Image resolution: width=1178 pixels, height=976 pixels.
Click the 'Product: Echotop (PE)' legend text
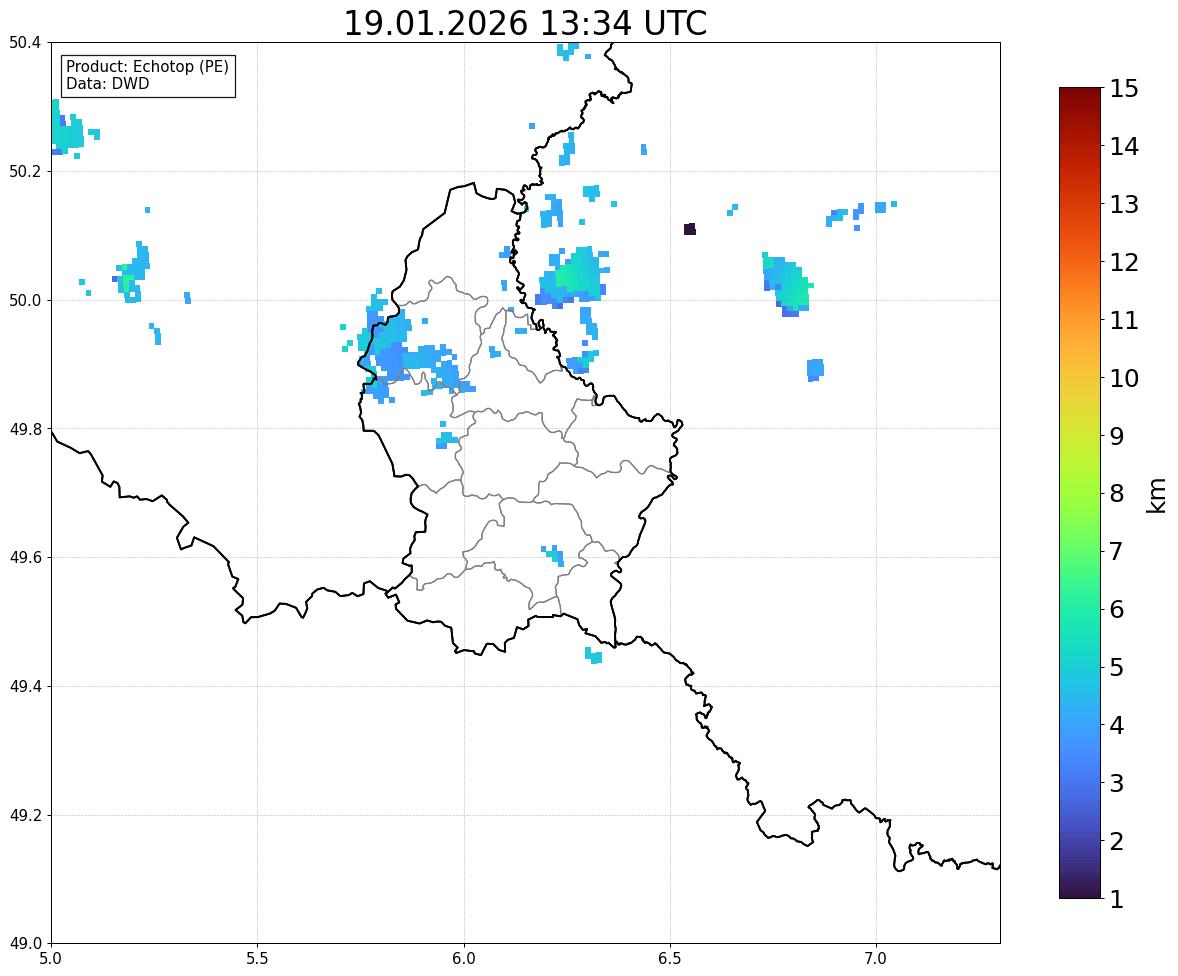[147, 67]
